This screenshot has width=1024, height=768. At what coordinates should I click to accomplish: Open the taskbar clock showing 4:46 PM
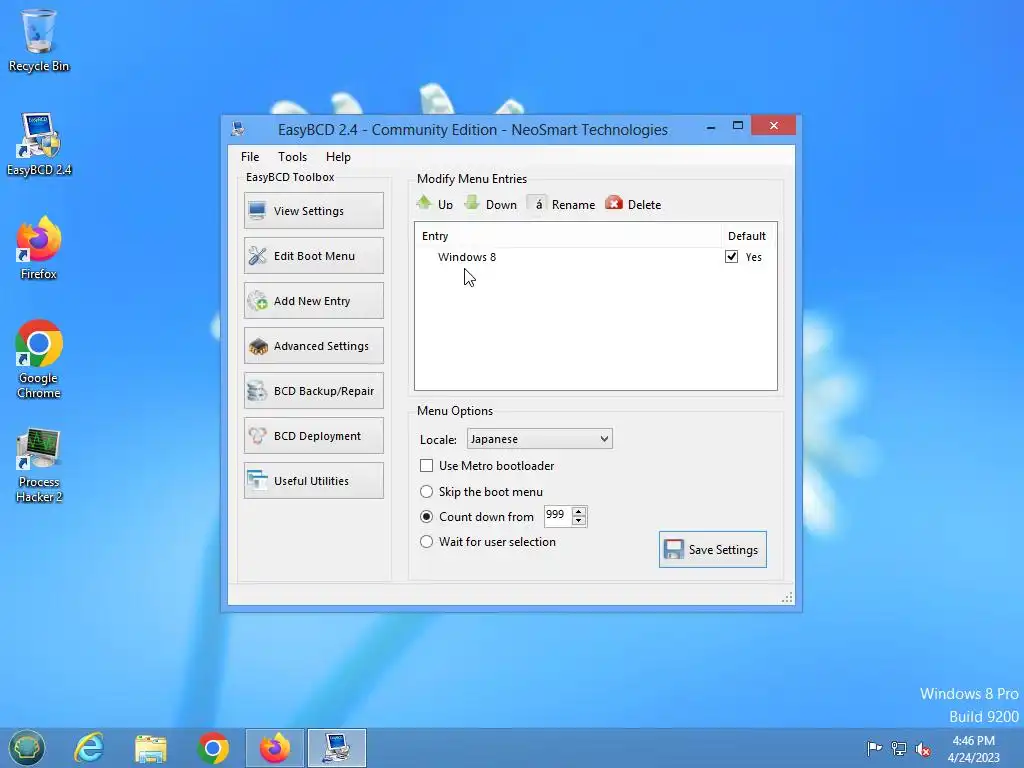[x=974, y=749]
